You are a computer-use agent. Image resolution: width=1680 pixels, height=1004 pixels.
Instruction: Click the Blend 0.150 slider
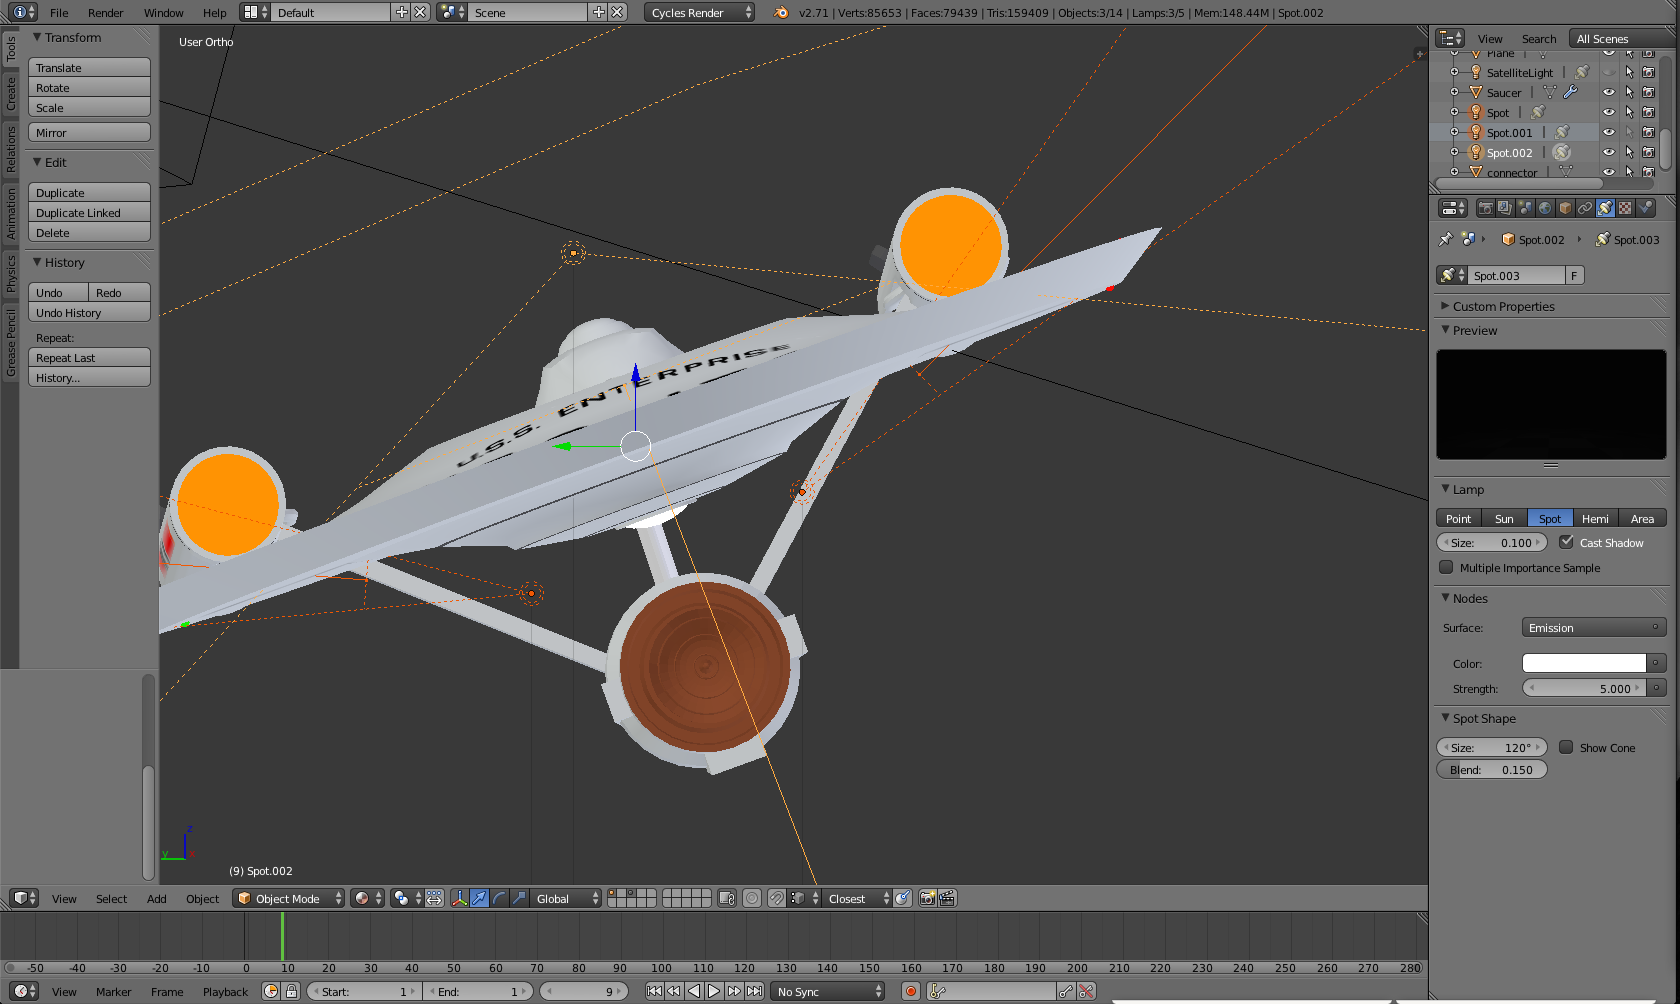pyautogui.click(x=1492, y=769)
